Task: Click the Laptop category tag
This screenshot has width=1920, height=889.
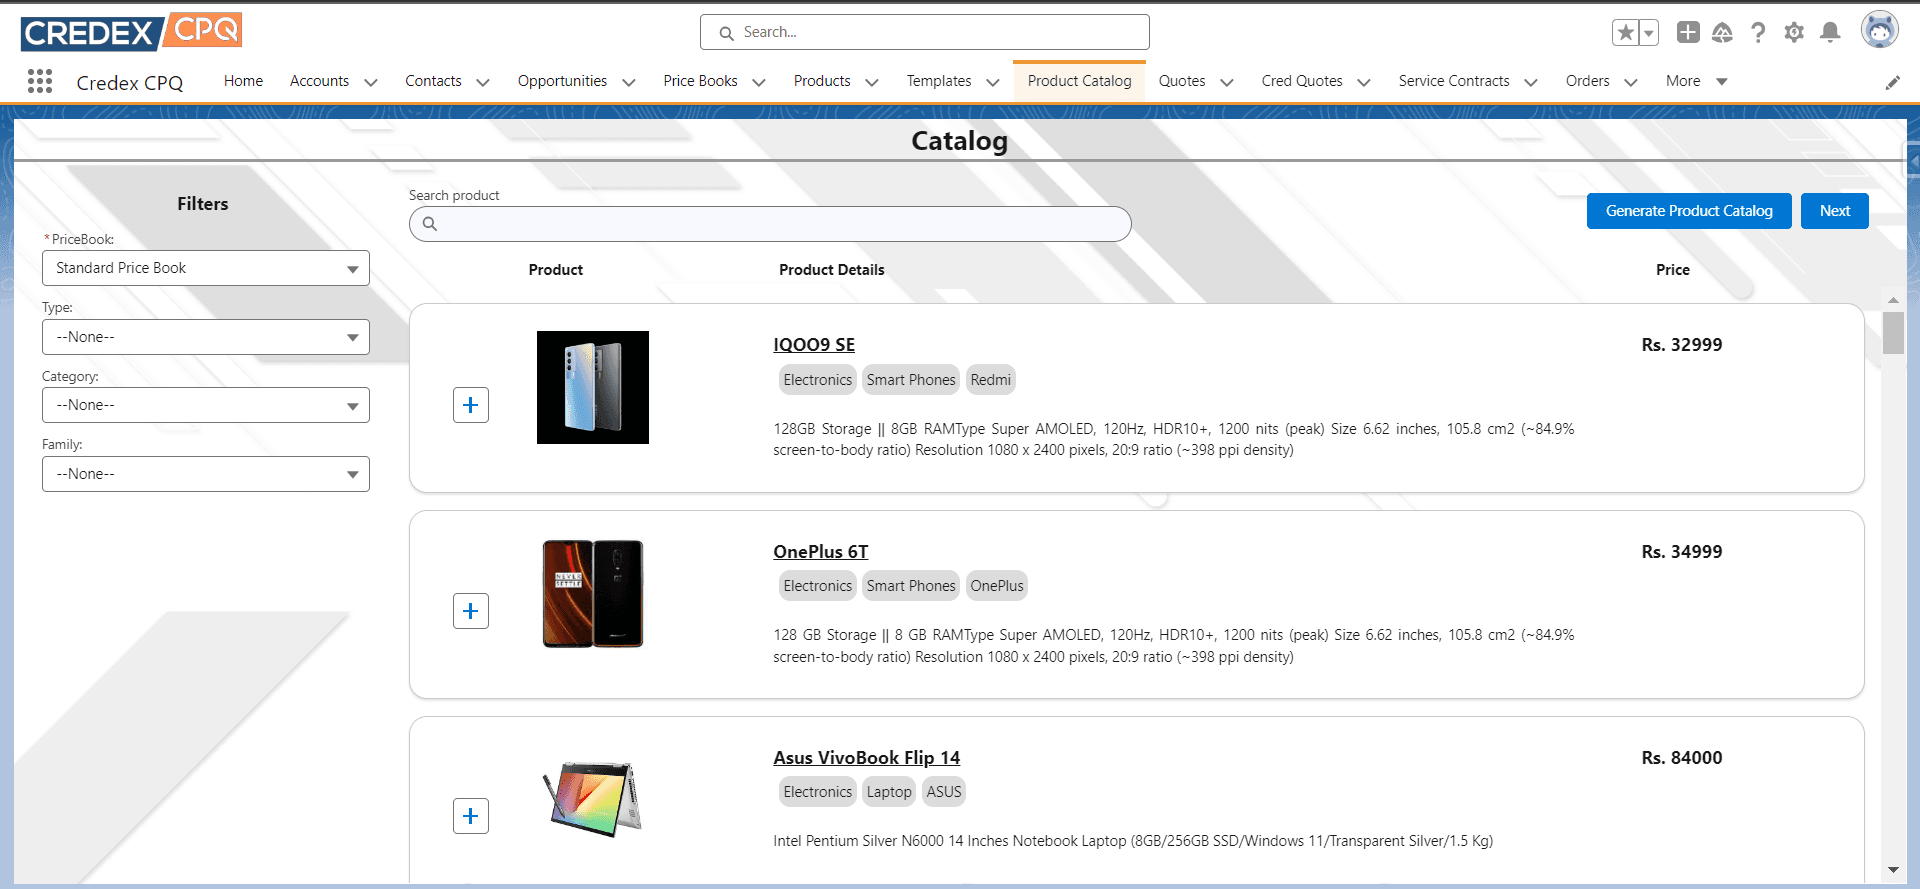Action: coord(889,792)
